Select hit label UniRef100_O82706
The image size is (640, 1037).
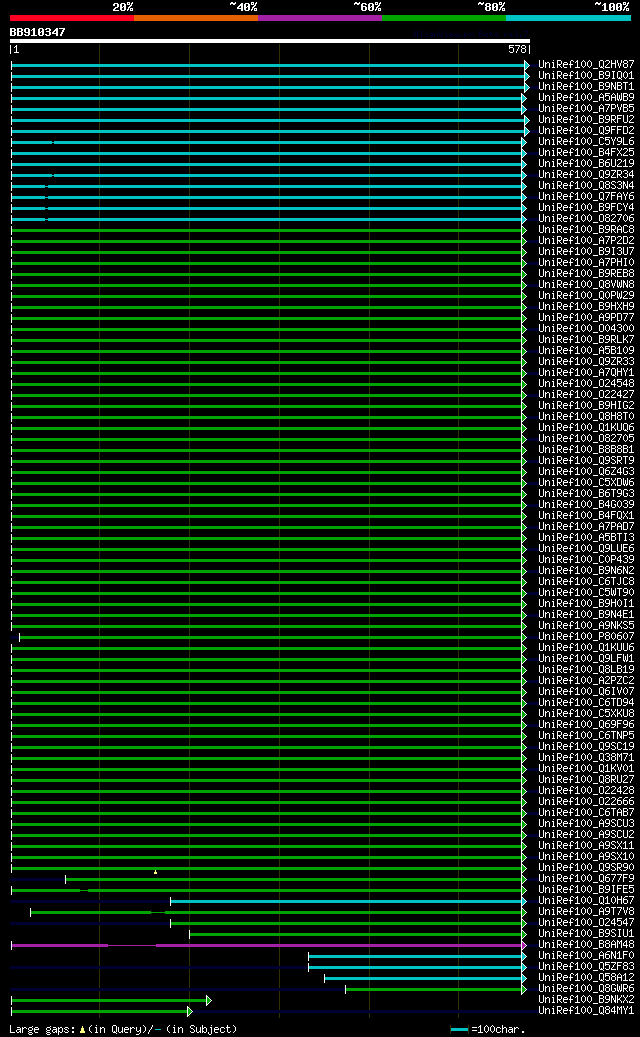pos(586,219)
